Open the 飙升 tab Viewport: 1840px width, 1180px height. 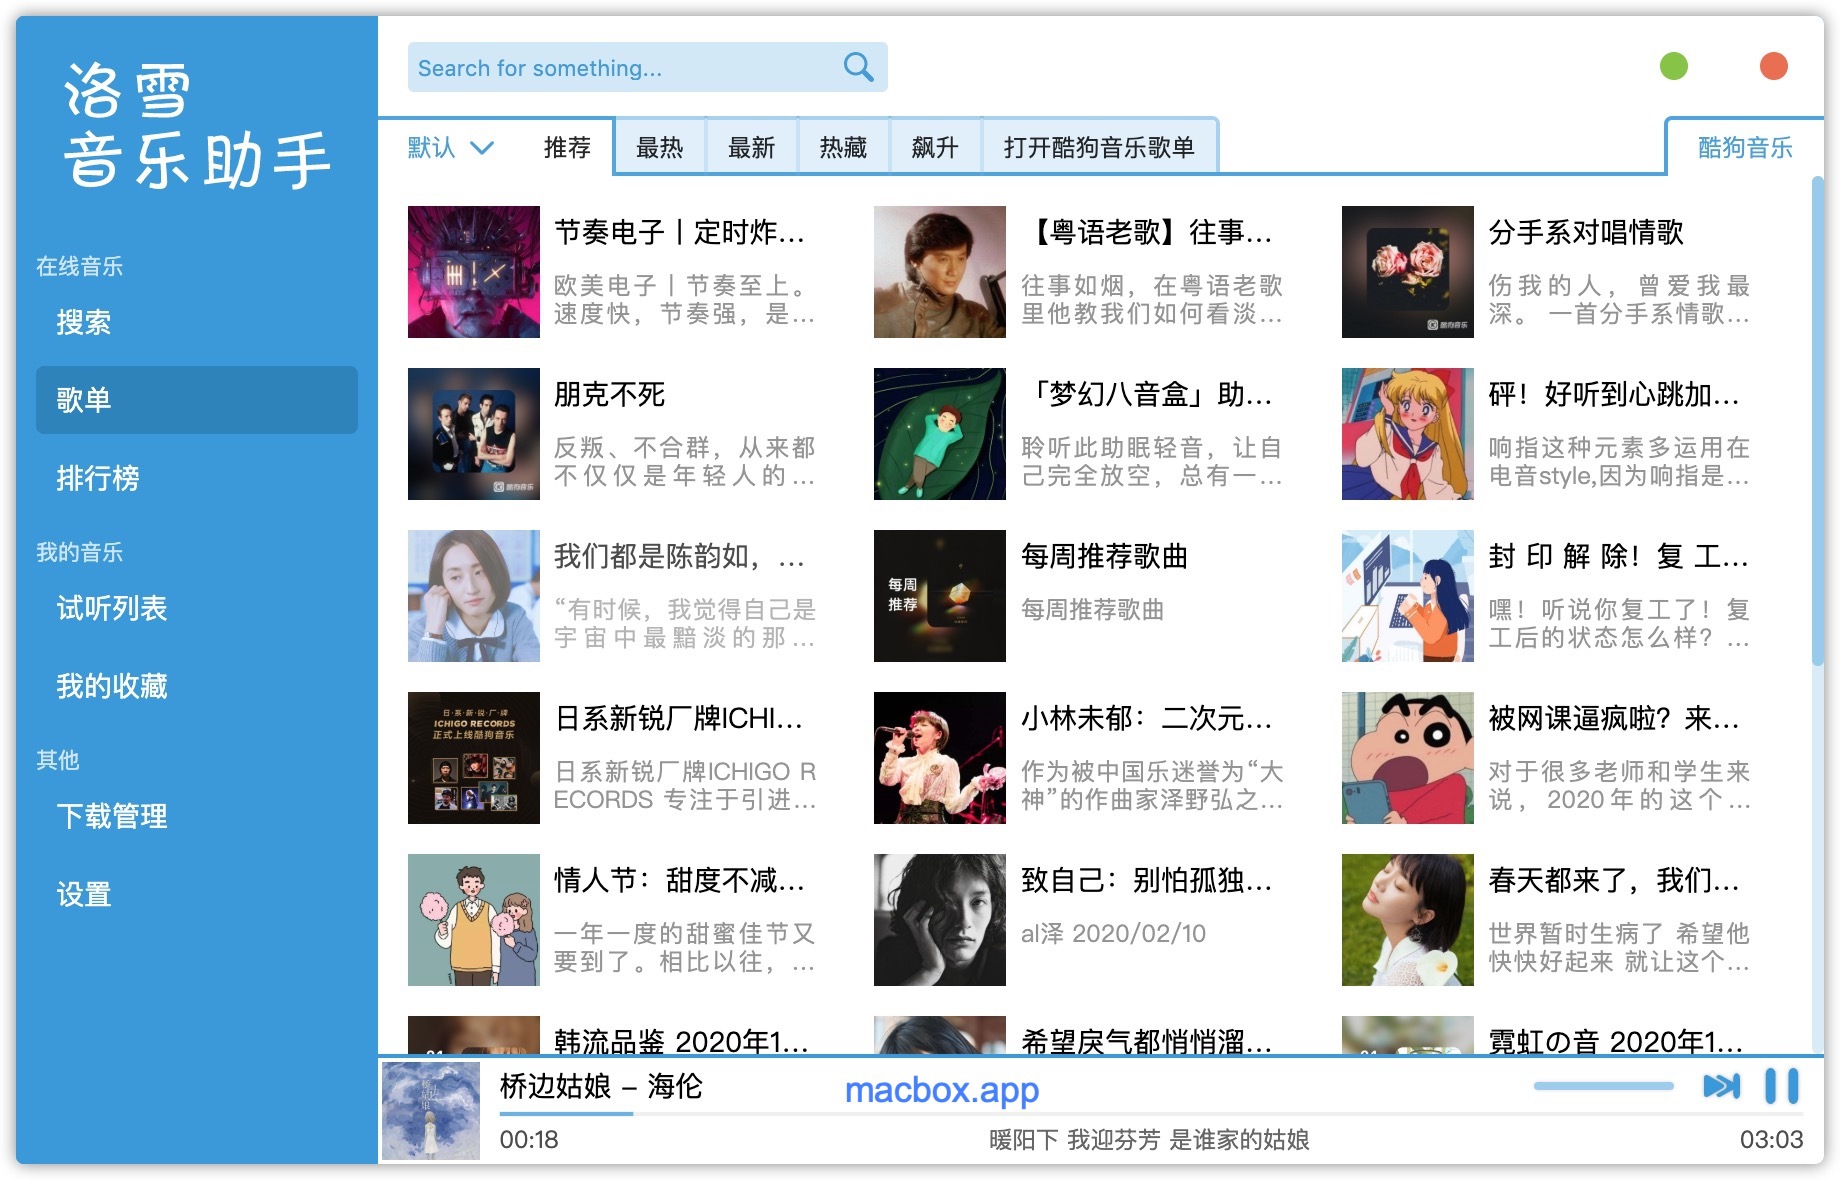pos(935,148)
